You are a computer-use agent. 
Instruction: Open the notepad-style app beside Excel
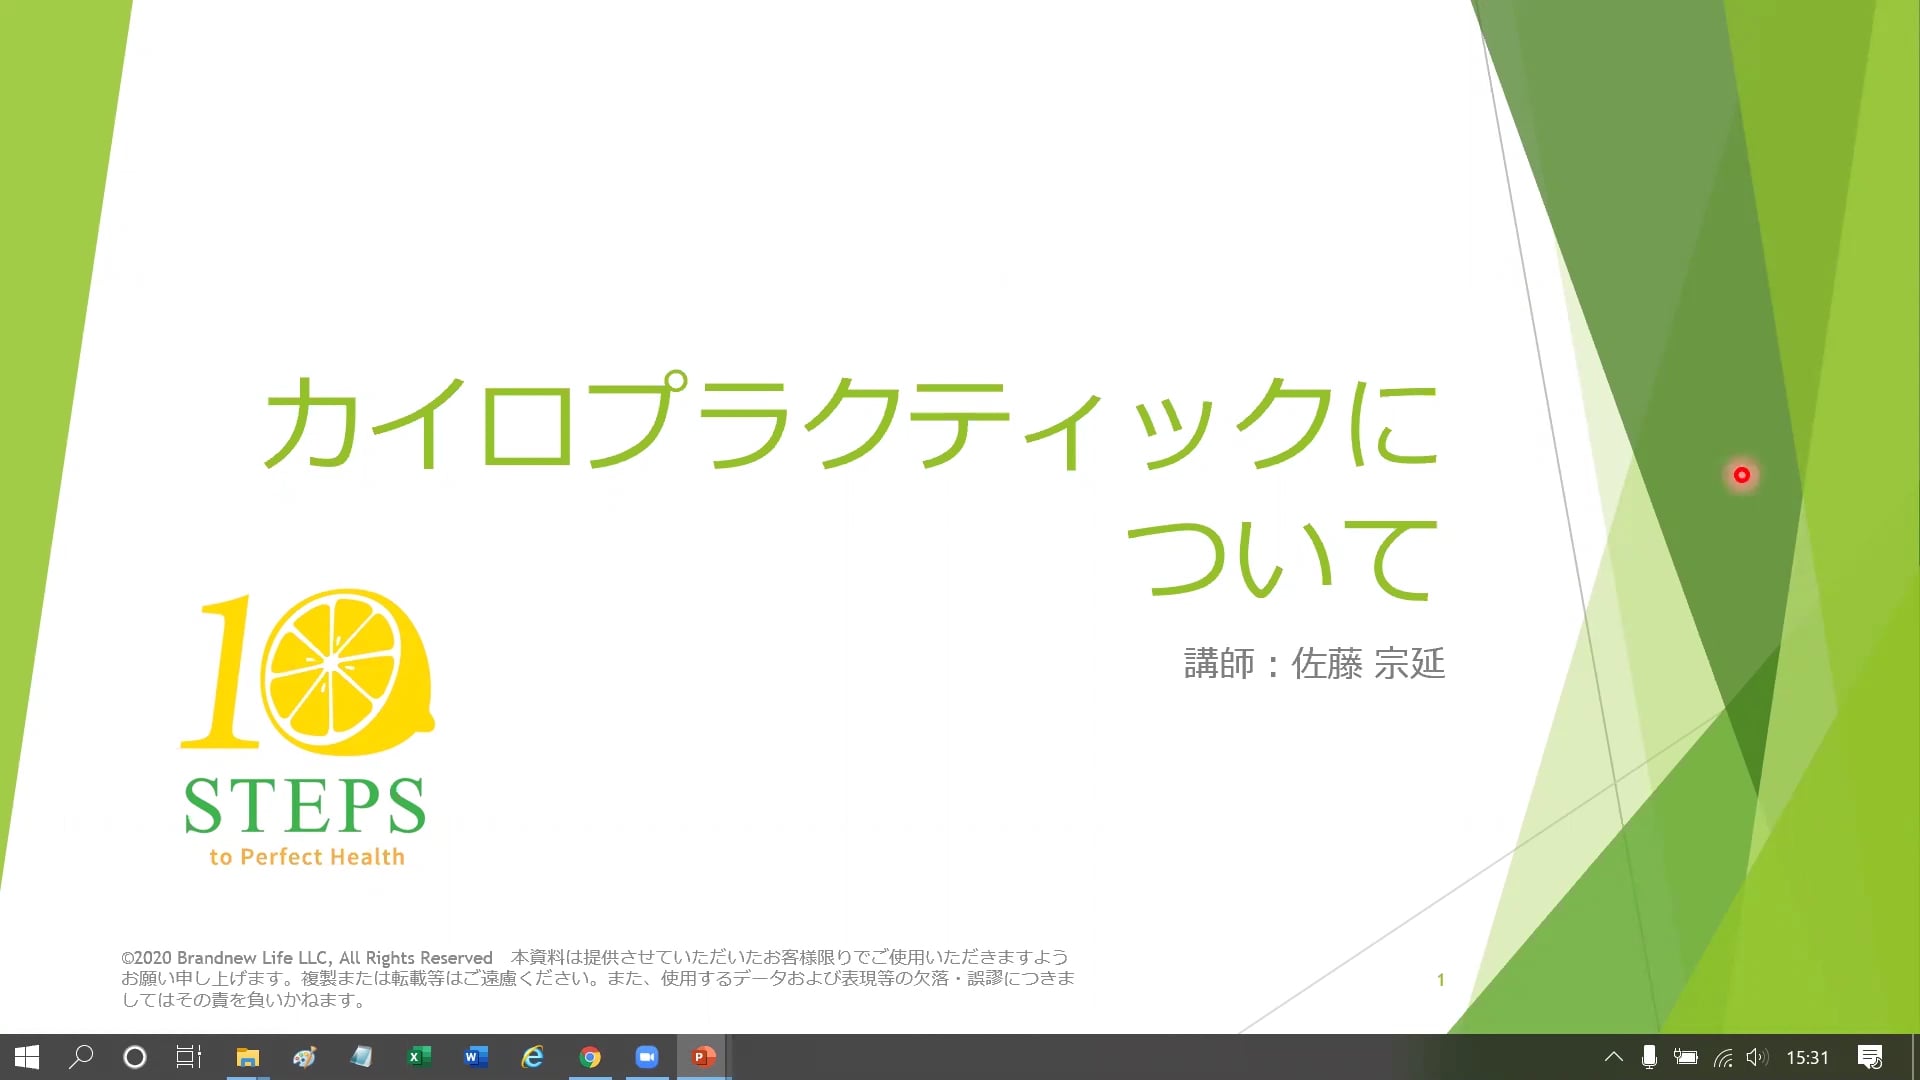pos(361,1057)
